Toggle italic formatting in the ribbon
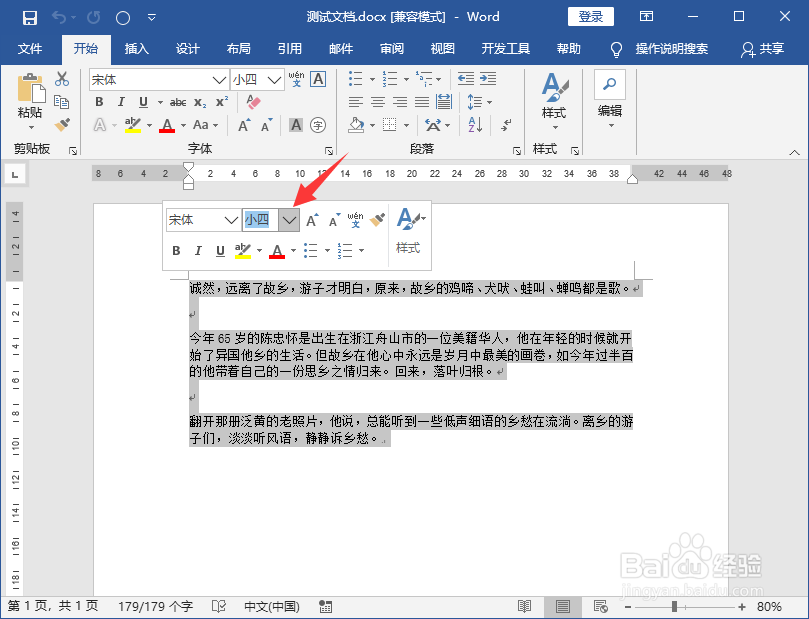 coord(121,101)
